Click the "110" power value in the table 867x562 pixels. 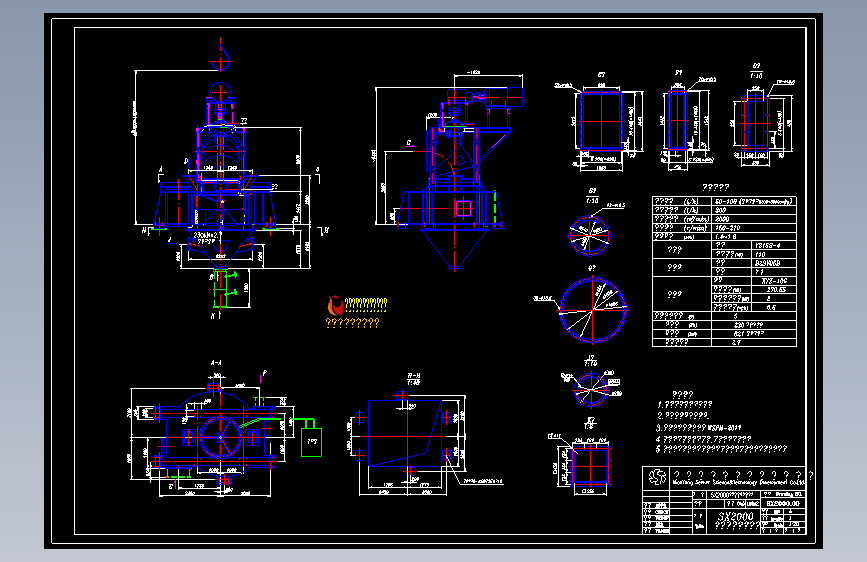coord(760,254)
